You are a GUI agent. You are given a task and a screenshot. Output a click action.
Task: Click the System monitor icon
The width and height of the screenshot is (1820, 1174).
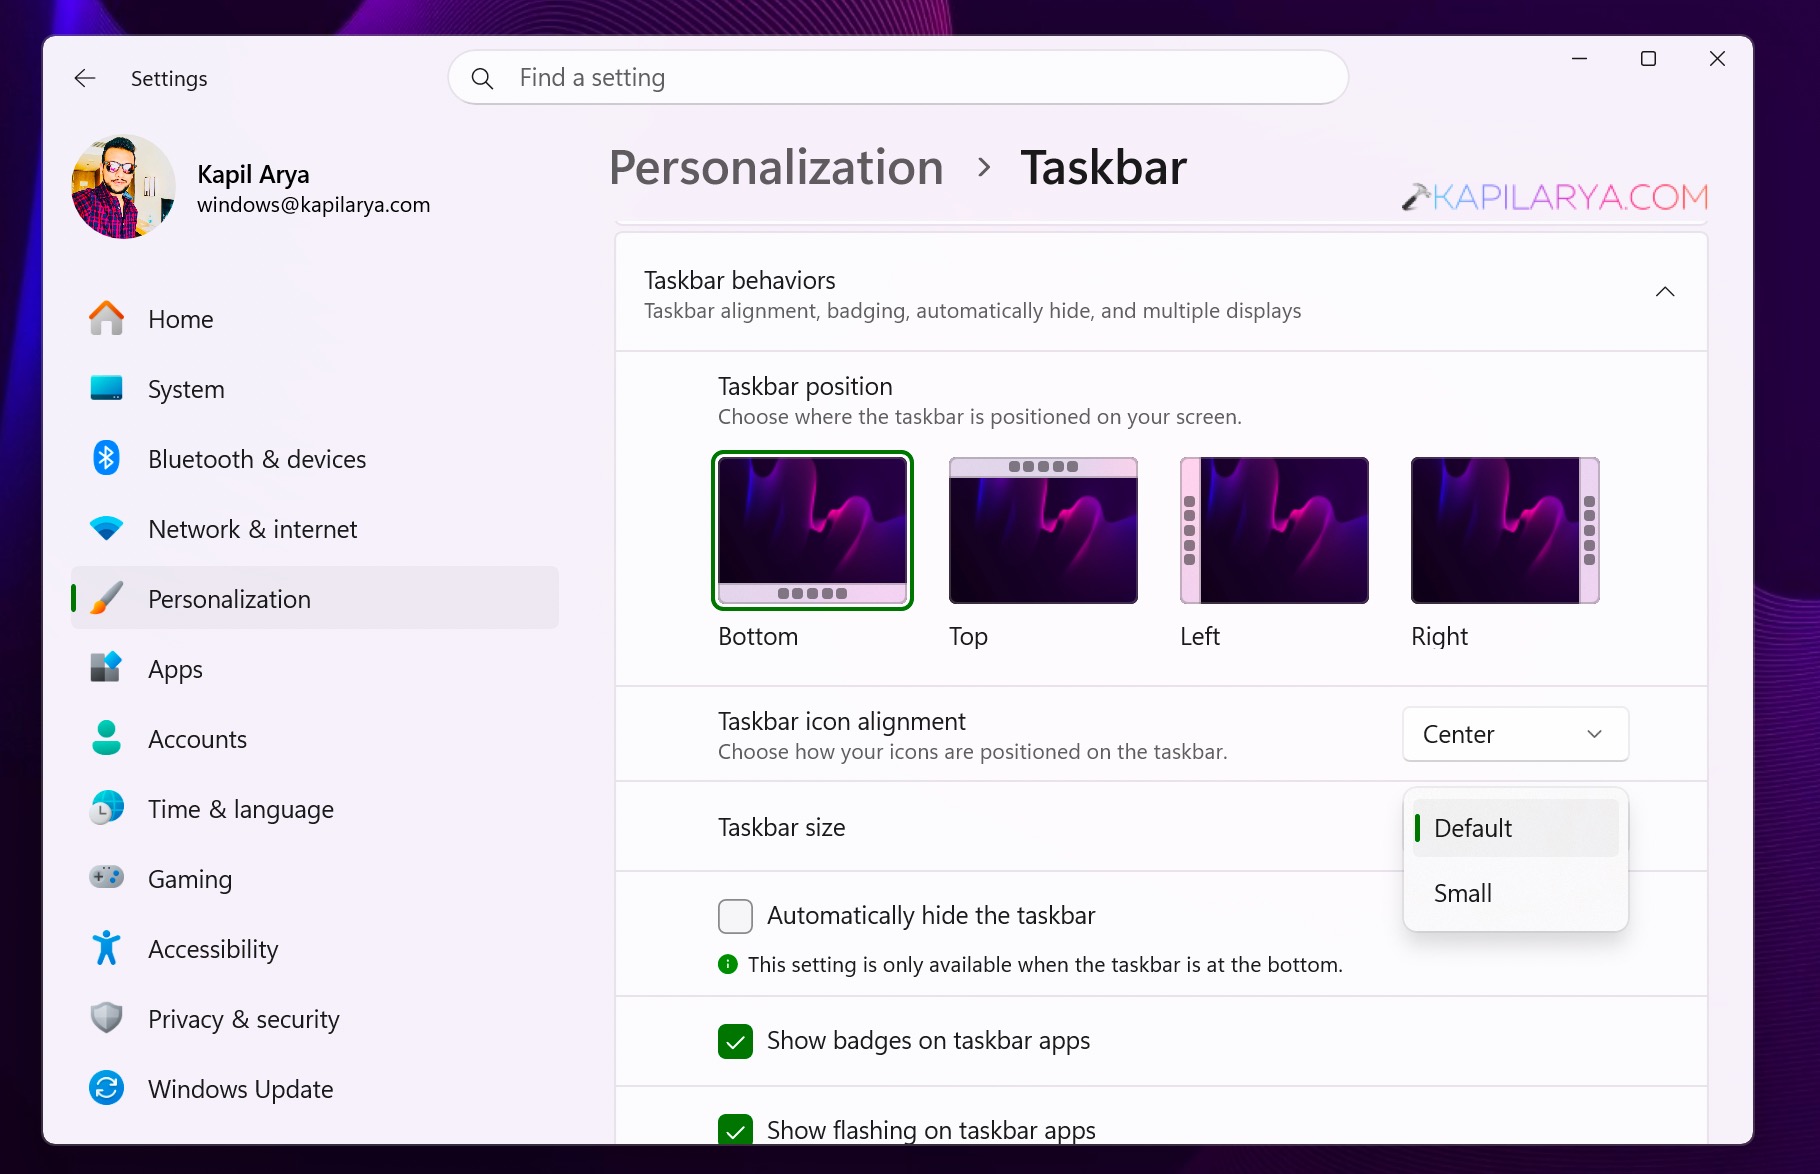click(106, 388)
